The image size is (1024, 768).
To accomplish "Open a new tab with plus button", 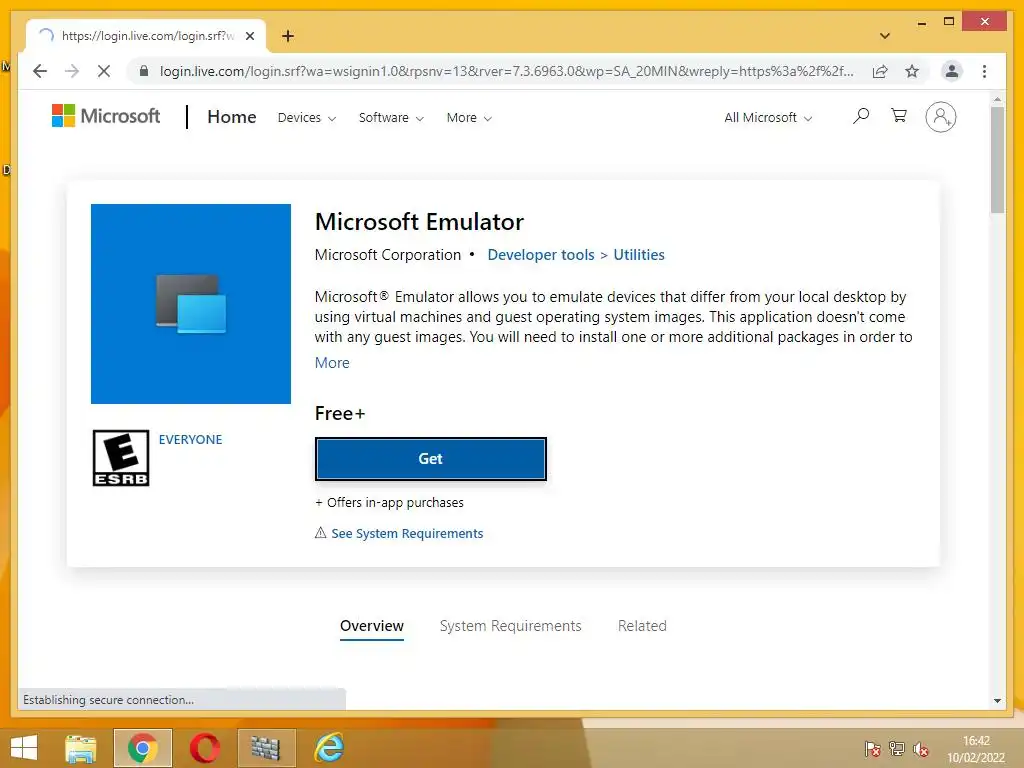I will pos(288,36).
